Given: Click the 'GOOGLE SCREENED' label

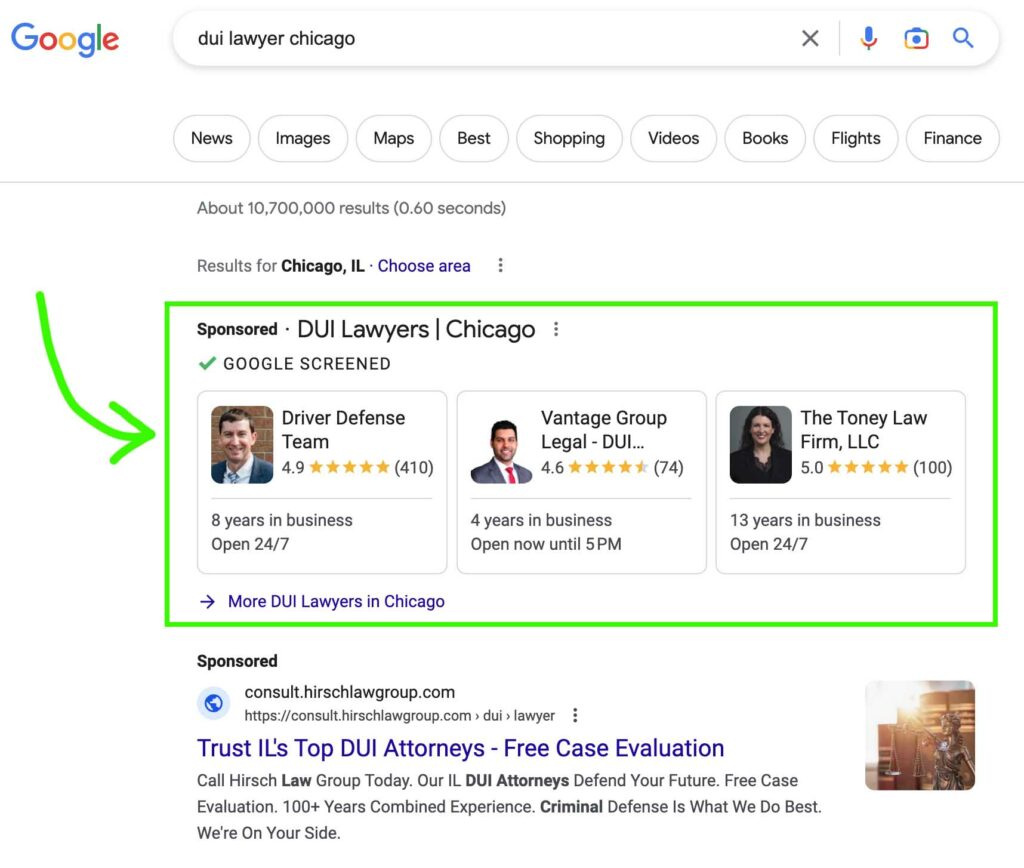Looking at the screenshot, I should [x=307, y=364].
